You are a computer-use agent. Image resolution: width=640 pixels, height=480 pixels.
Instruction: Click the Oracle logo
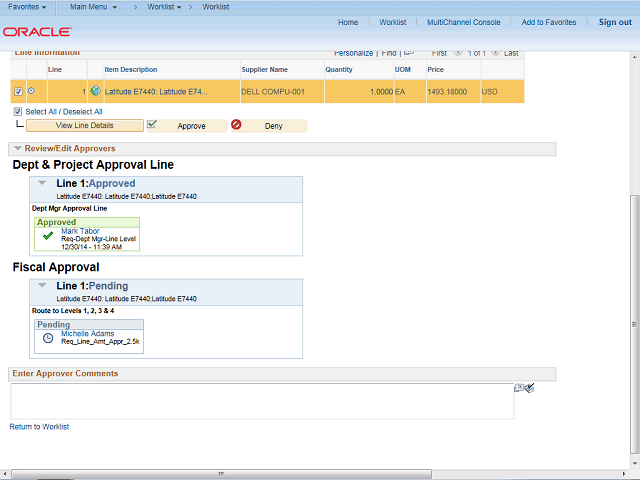38,32
